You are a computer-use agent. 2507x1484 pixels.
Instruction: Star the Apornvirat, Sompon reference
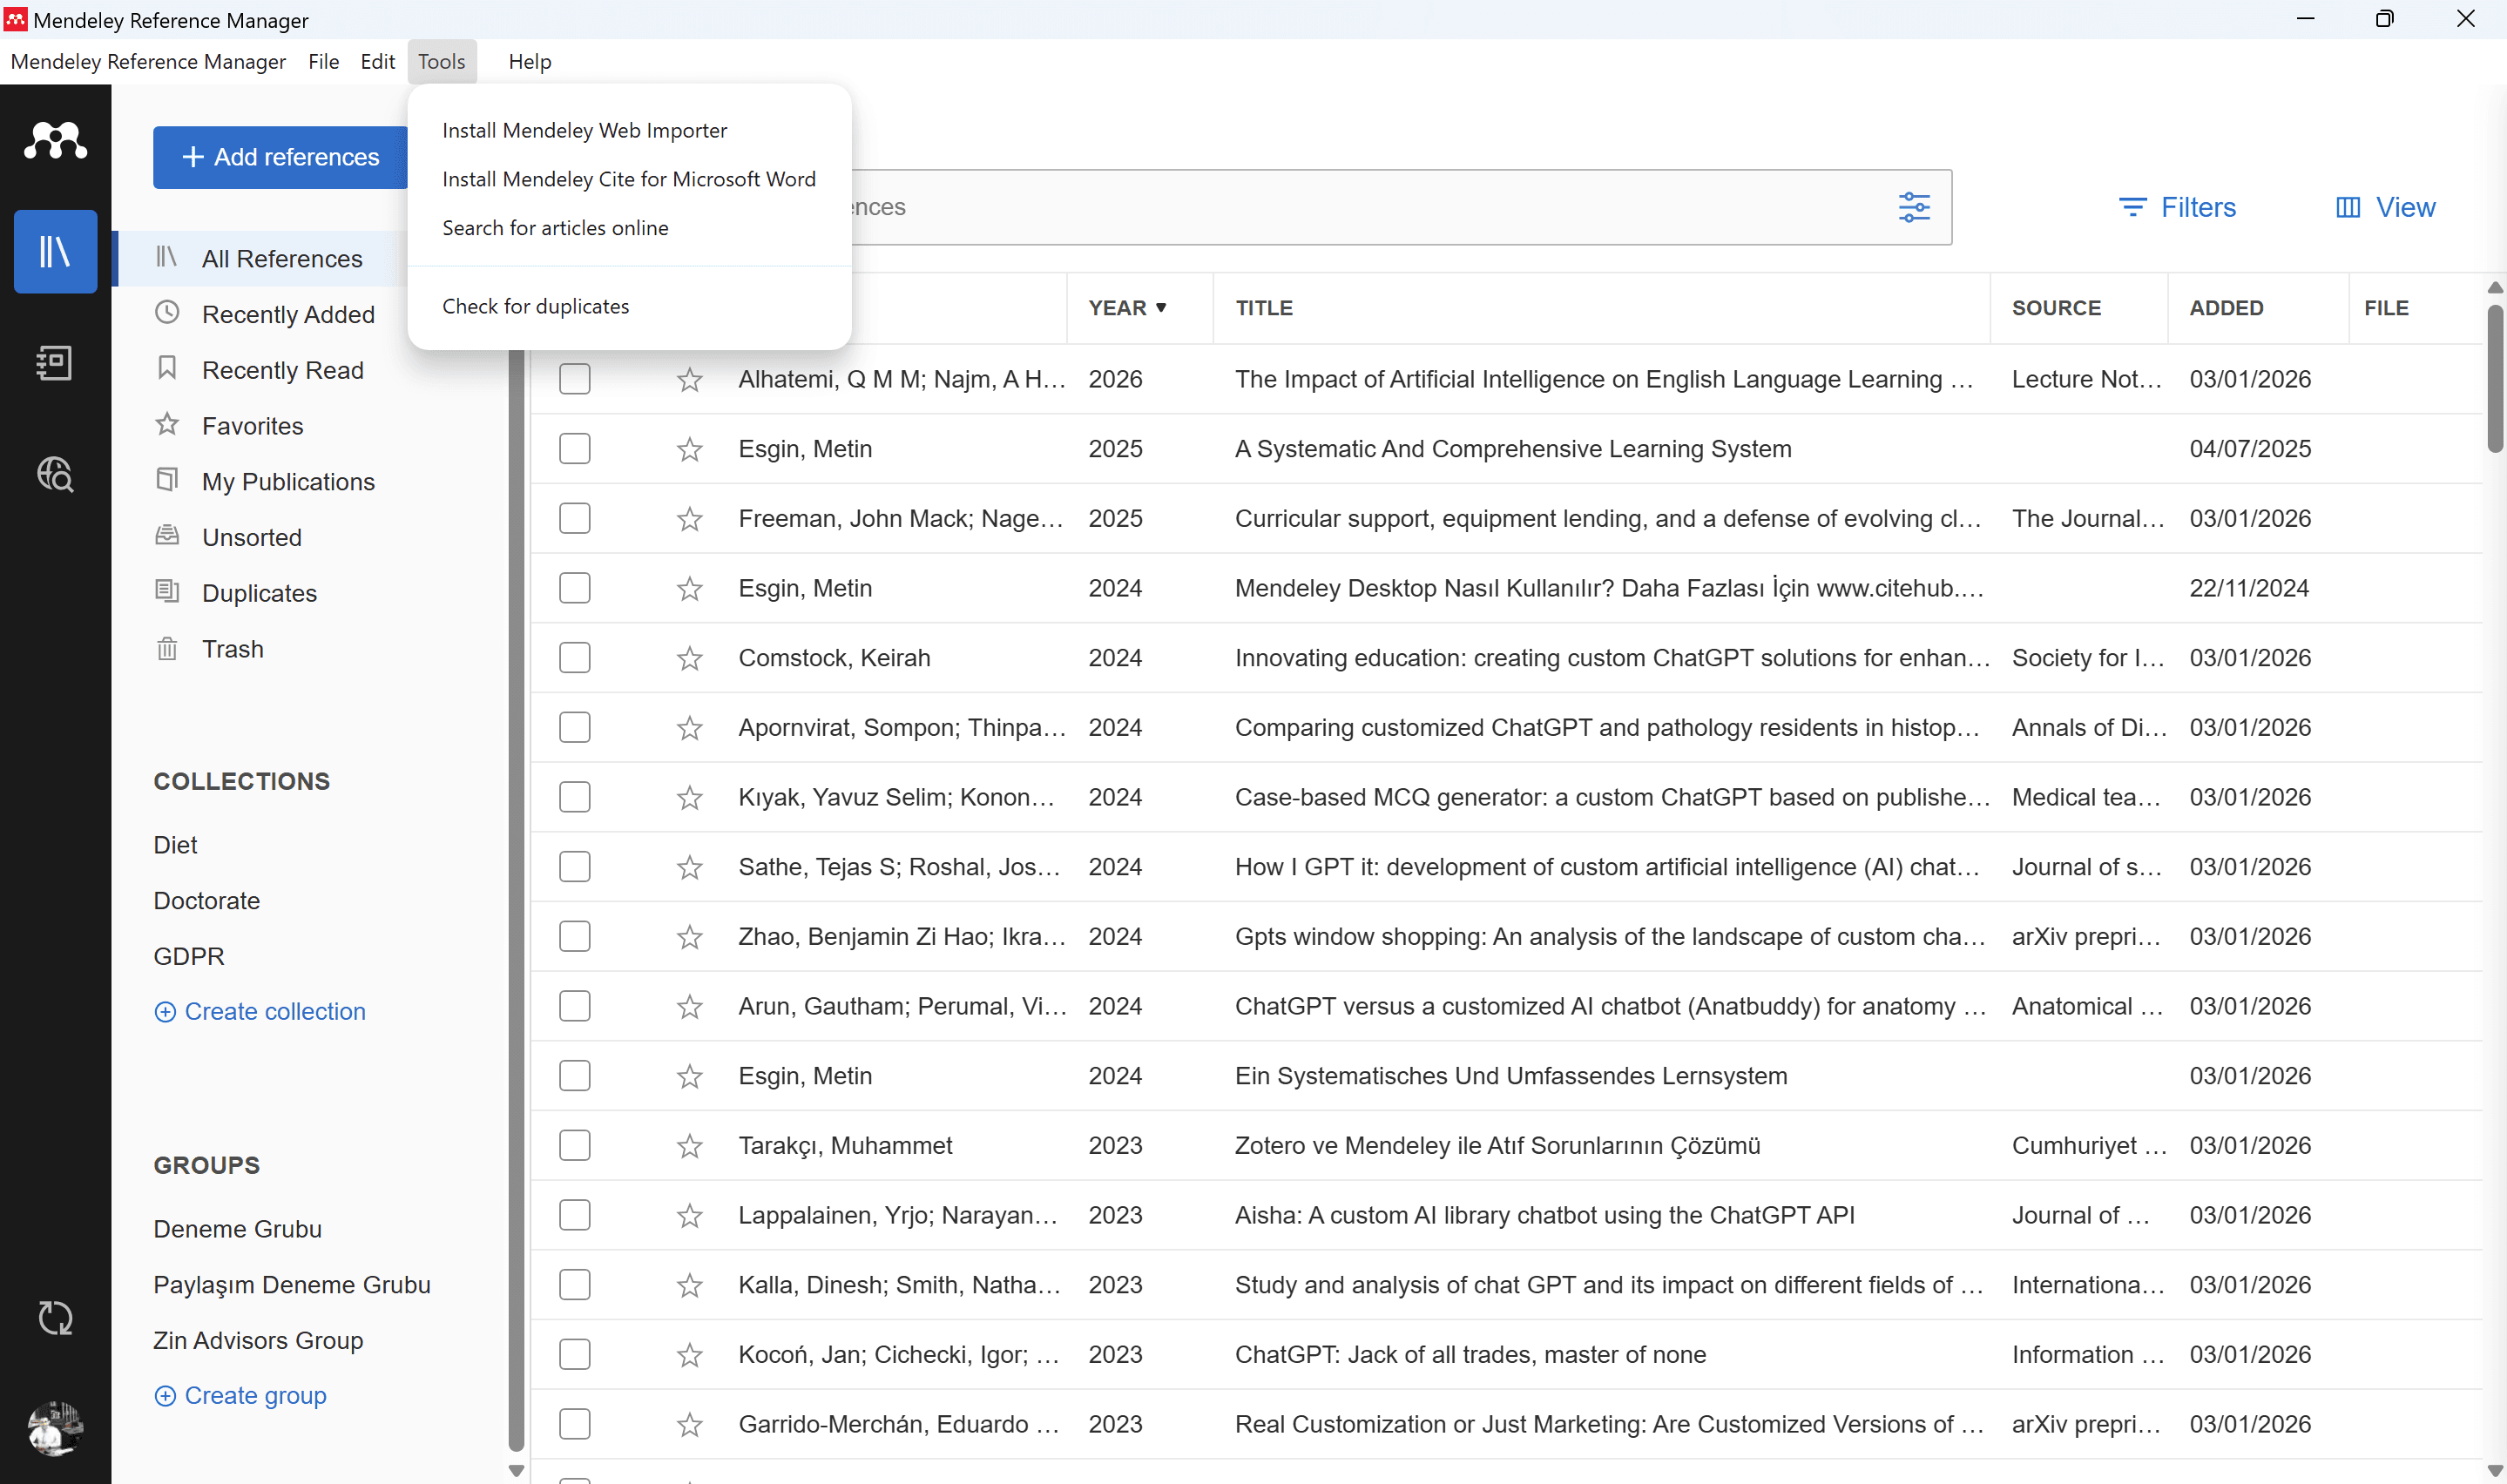click(x=689, y=728)
